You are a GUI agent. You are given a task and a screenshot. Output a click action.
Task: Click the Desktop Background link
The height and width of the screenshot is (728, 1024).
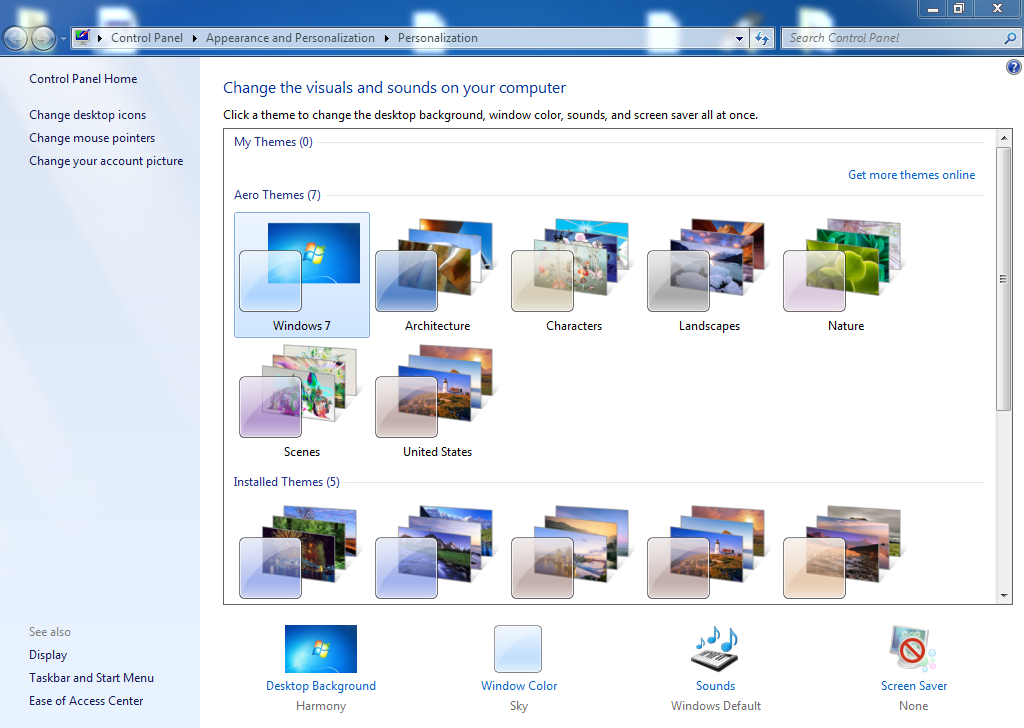(x=321, y=686)
